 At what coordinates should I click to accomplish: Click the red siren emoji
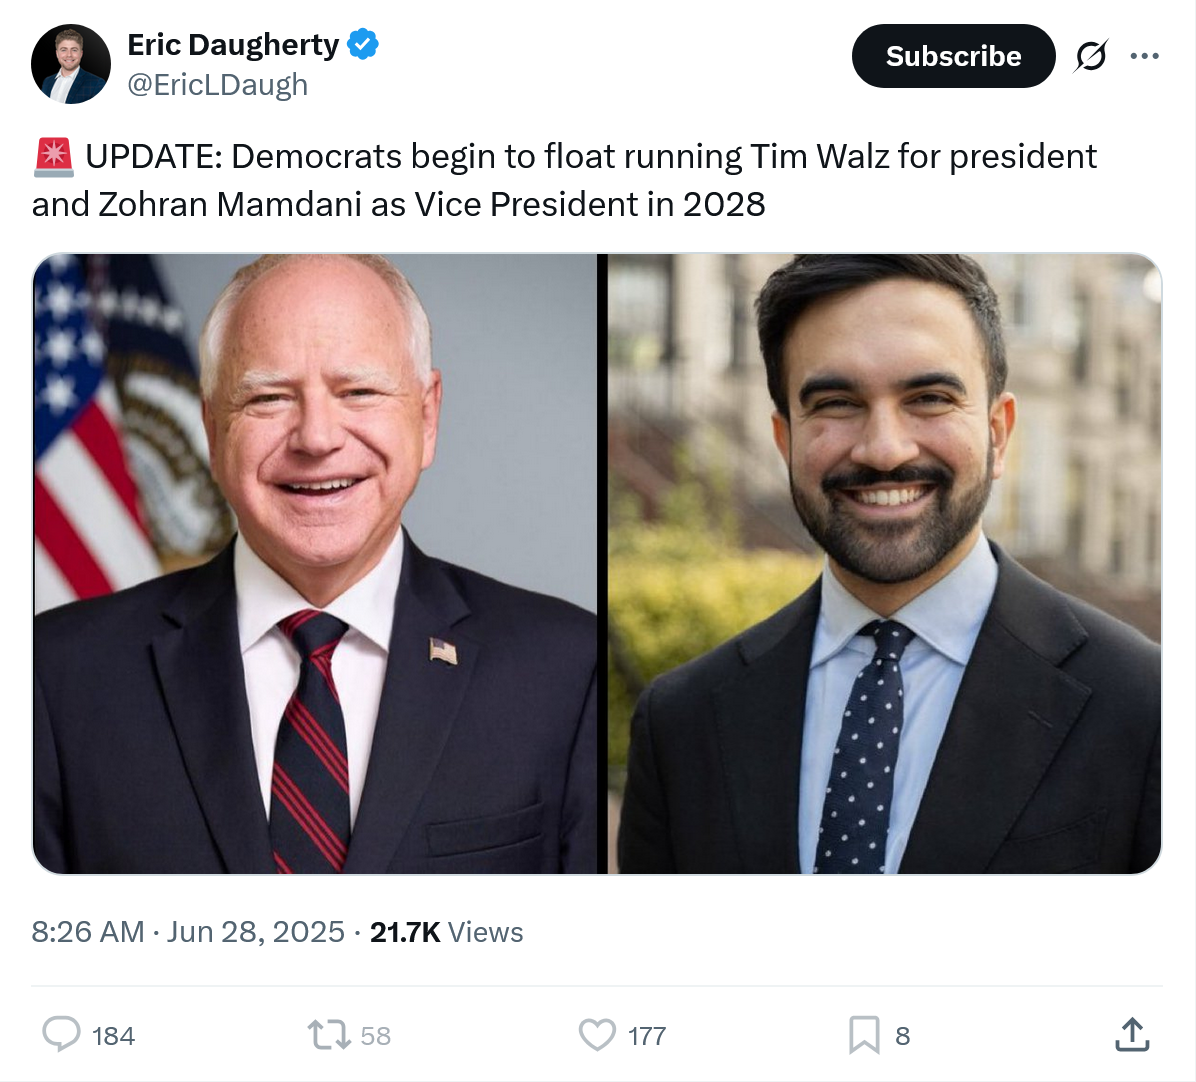pos(53,157)
